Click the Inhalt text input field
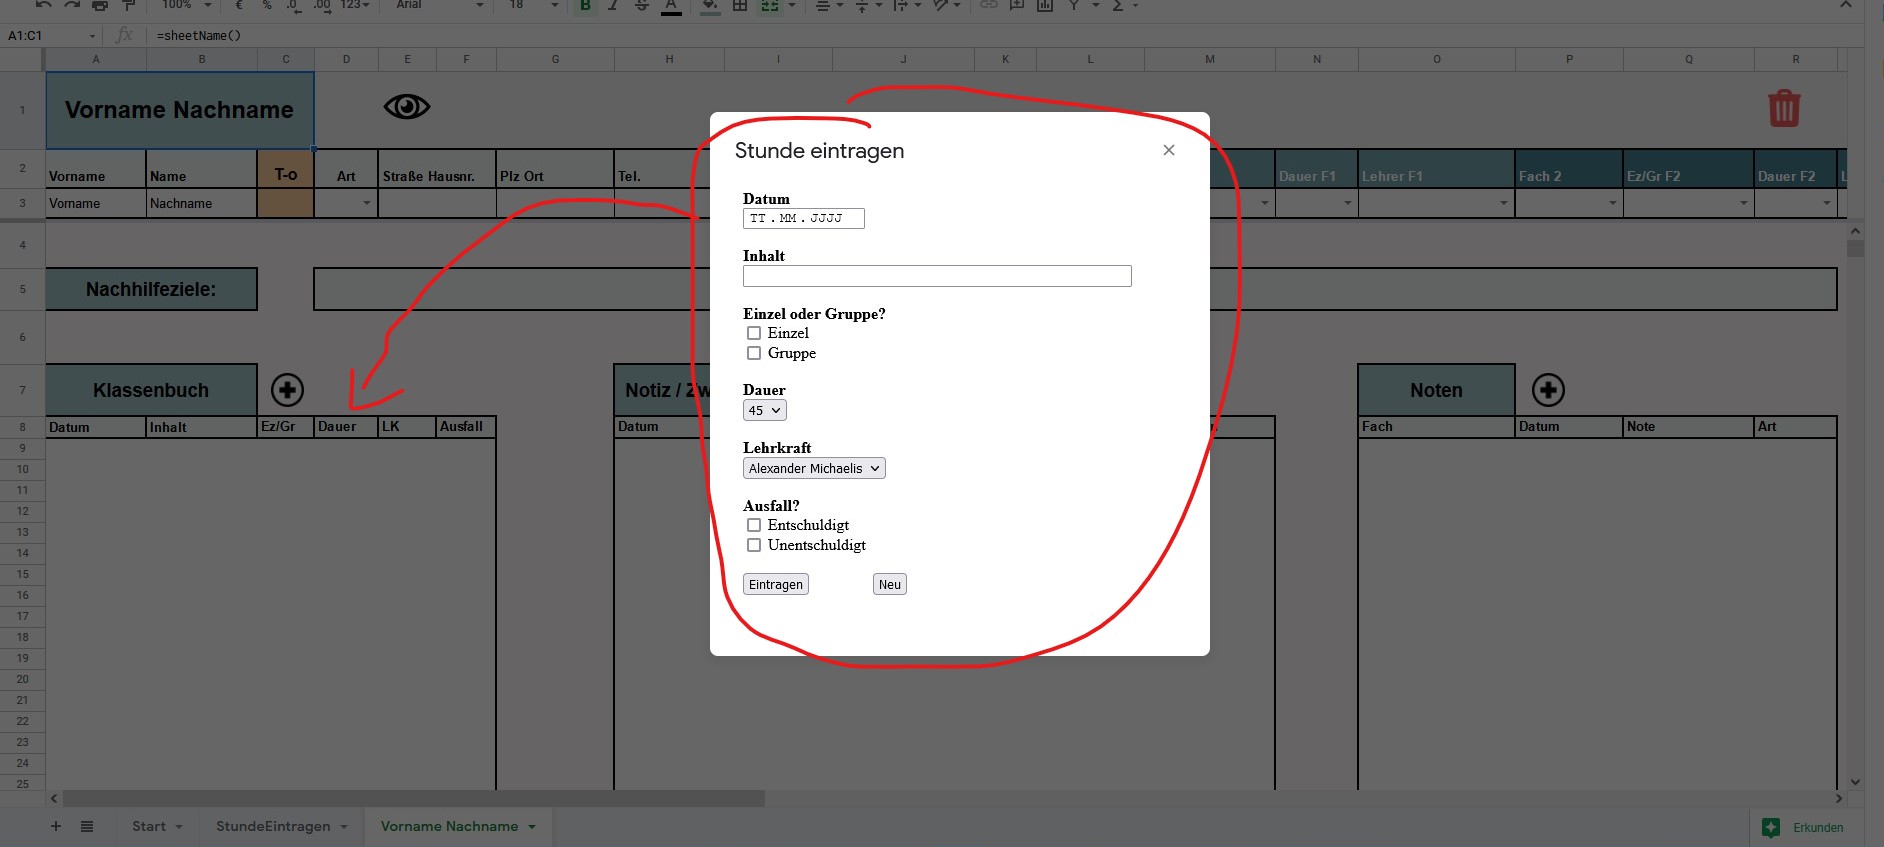Image resolution: width=1884 pixels, height=847 pixels. [937, 276]
